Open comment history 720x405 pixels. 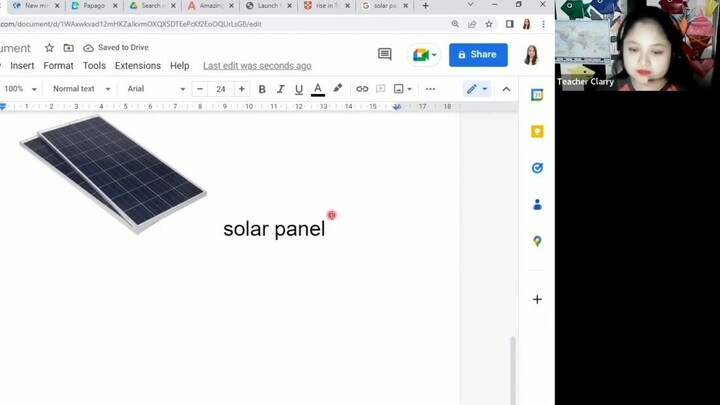pyautogui.click(x=384, y=55)
